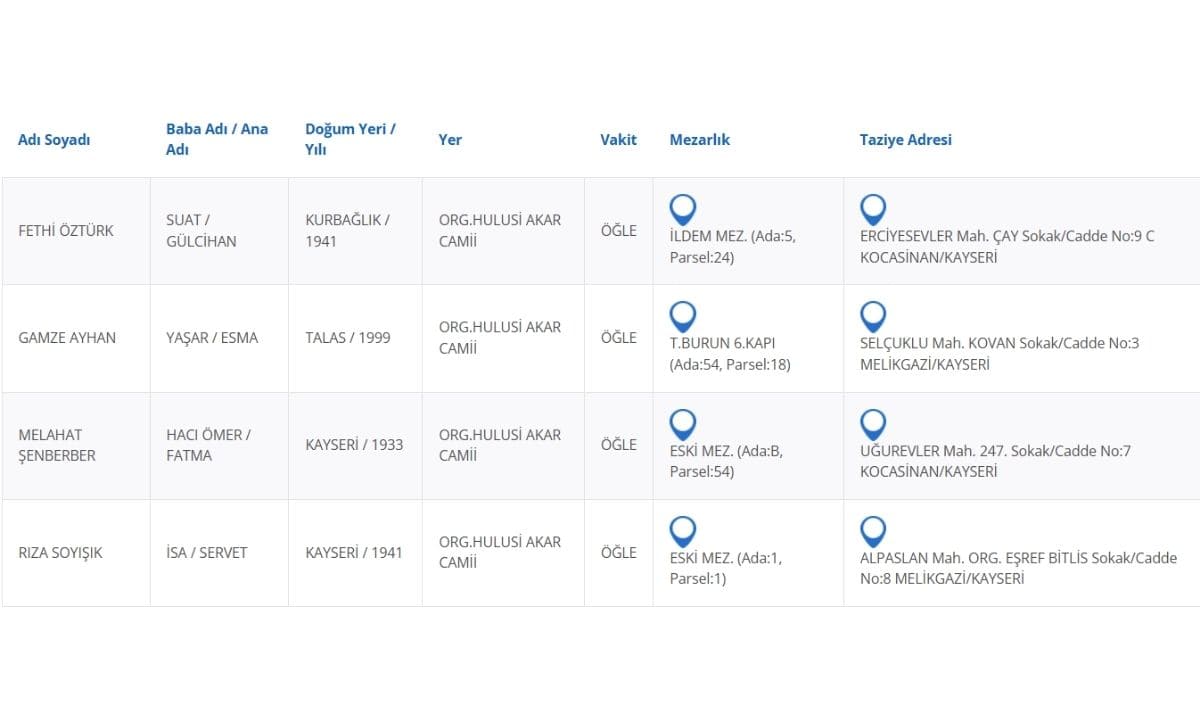Click the Taziye Adresi column header
1200x705 pixels.
click(905, 140)
